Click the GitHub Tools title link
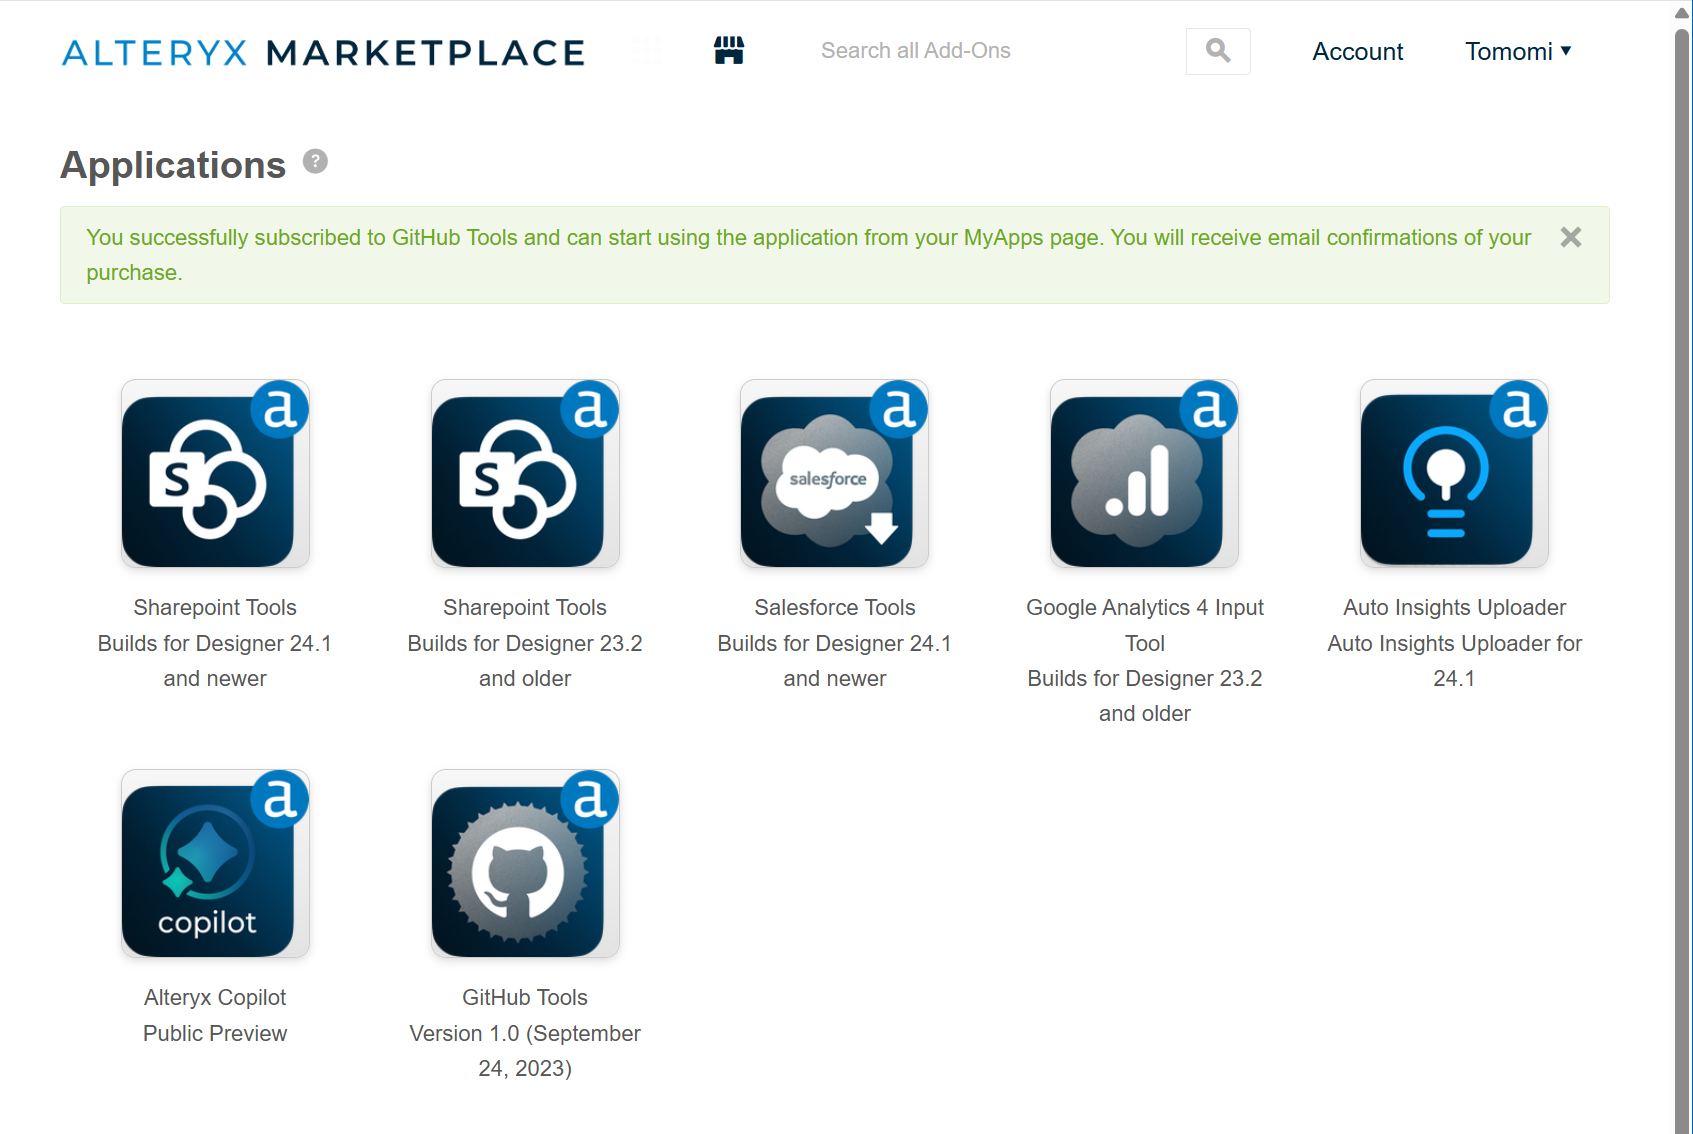1693x1134 pixels. (525, 997)
